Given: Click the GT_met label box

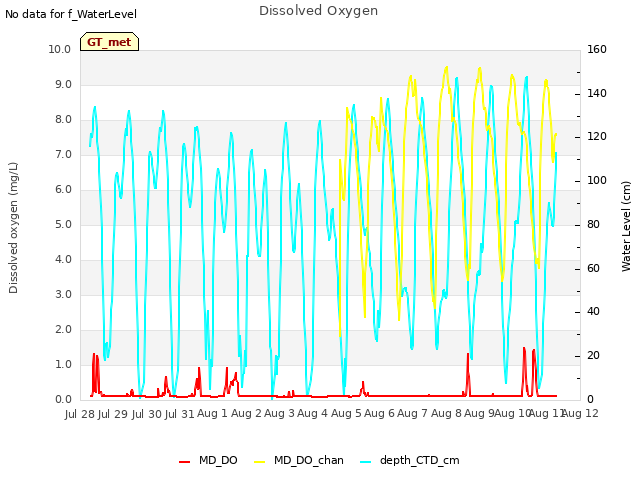Looking at the screenshot, I should [109, 42].
